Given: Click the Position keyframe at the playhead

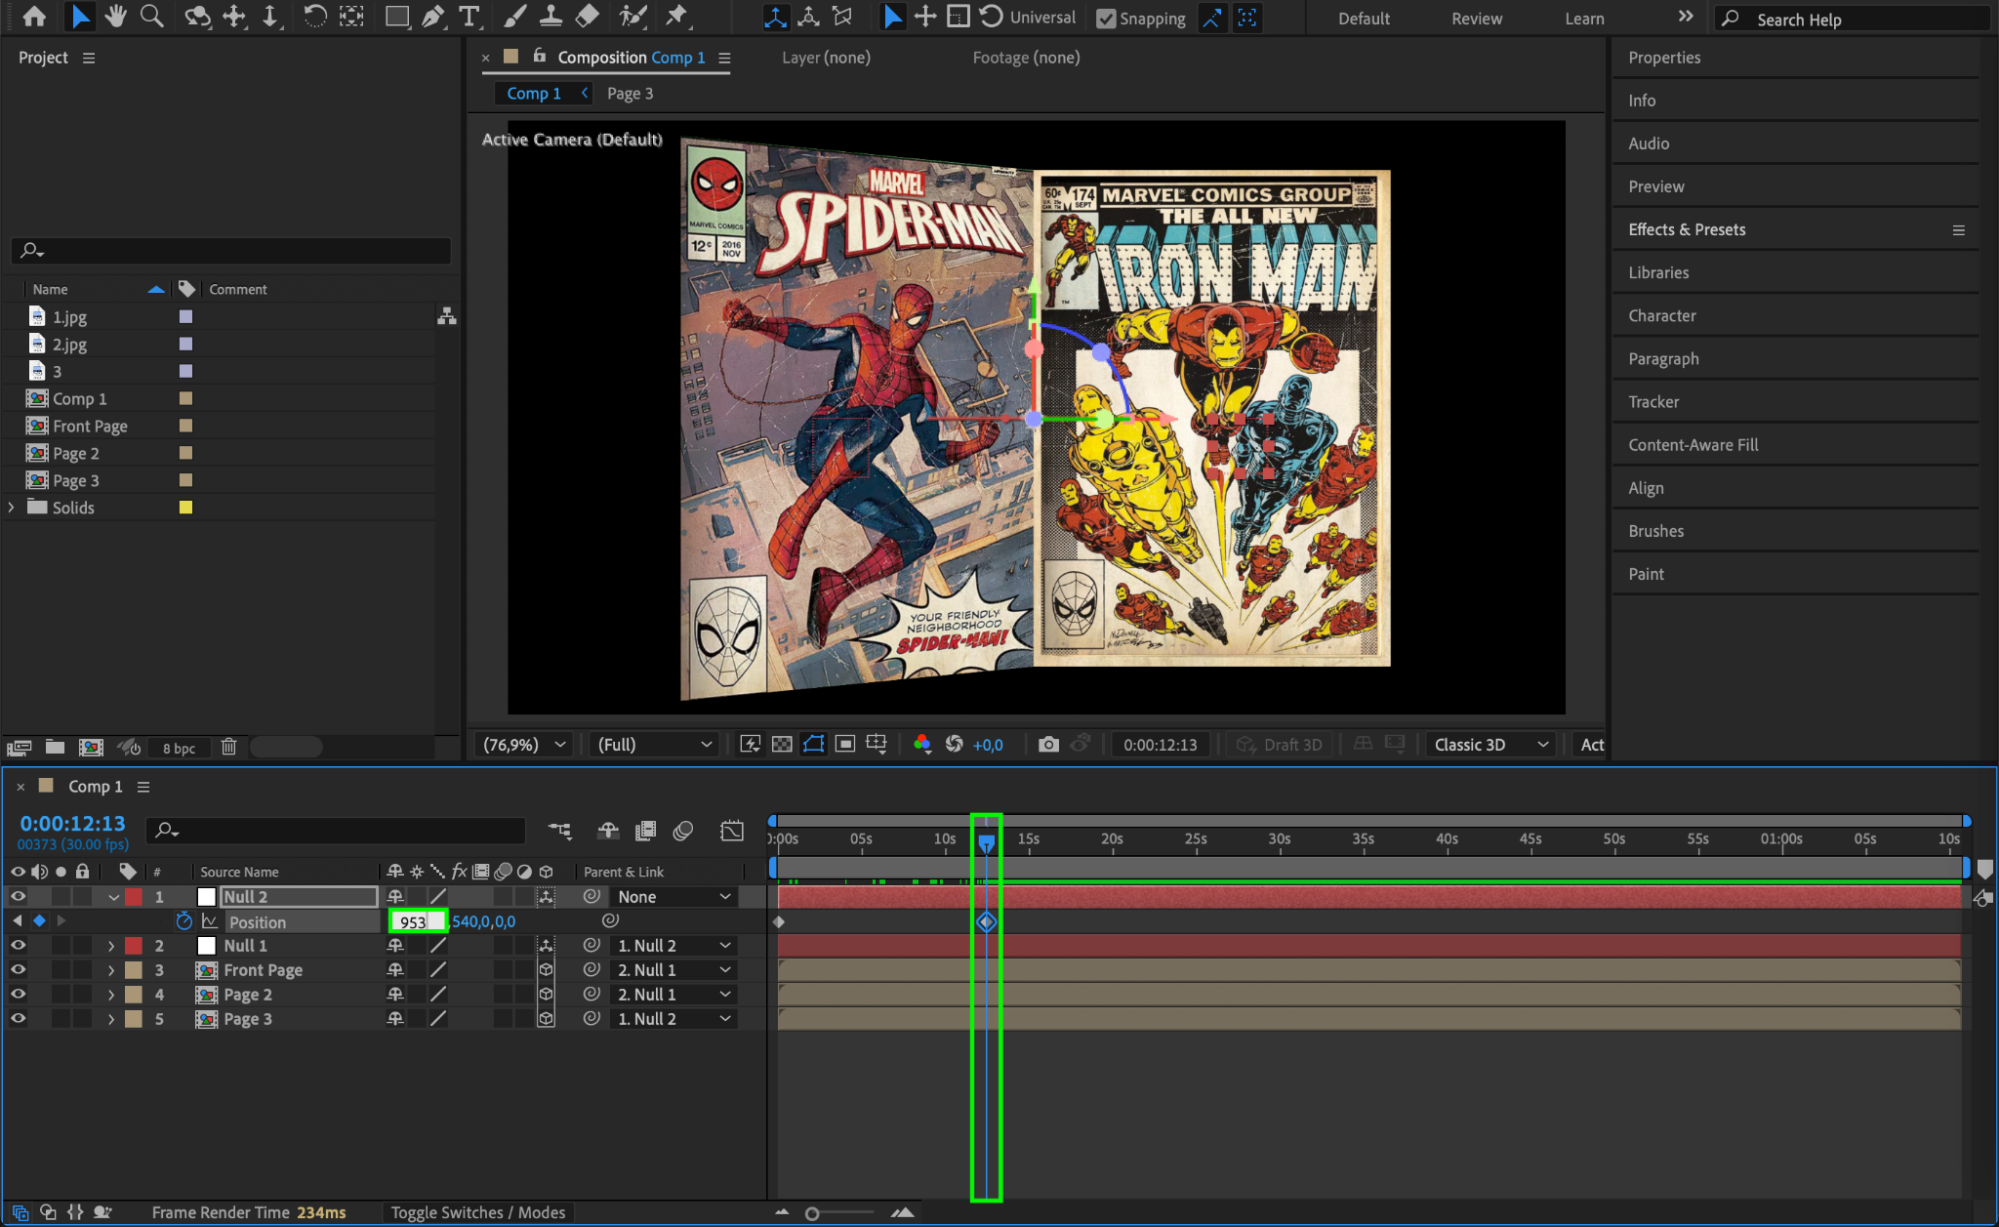Looking at the screenshot, I should coord(986,921).
